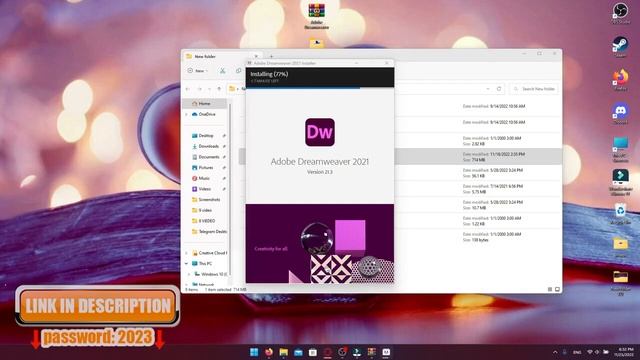Add a new tab in File Explorer
640x360 pixels.
[271, 56]
